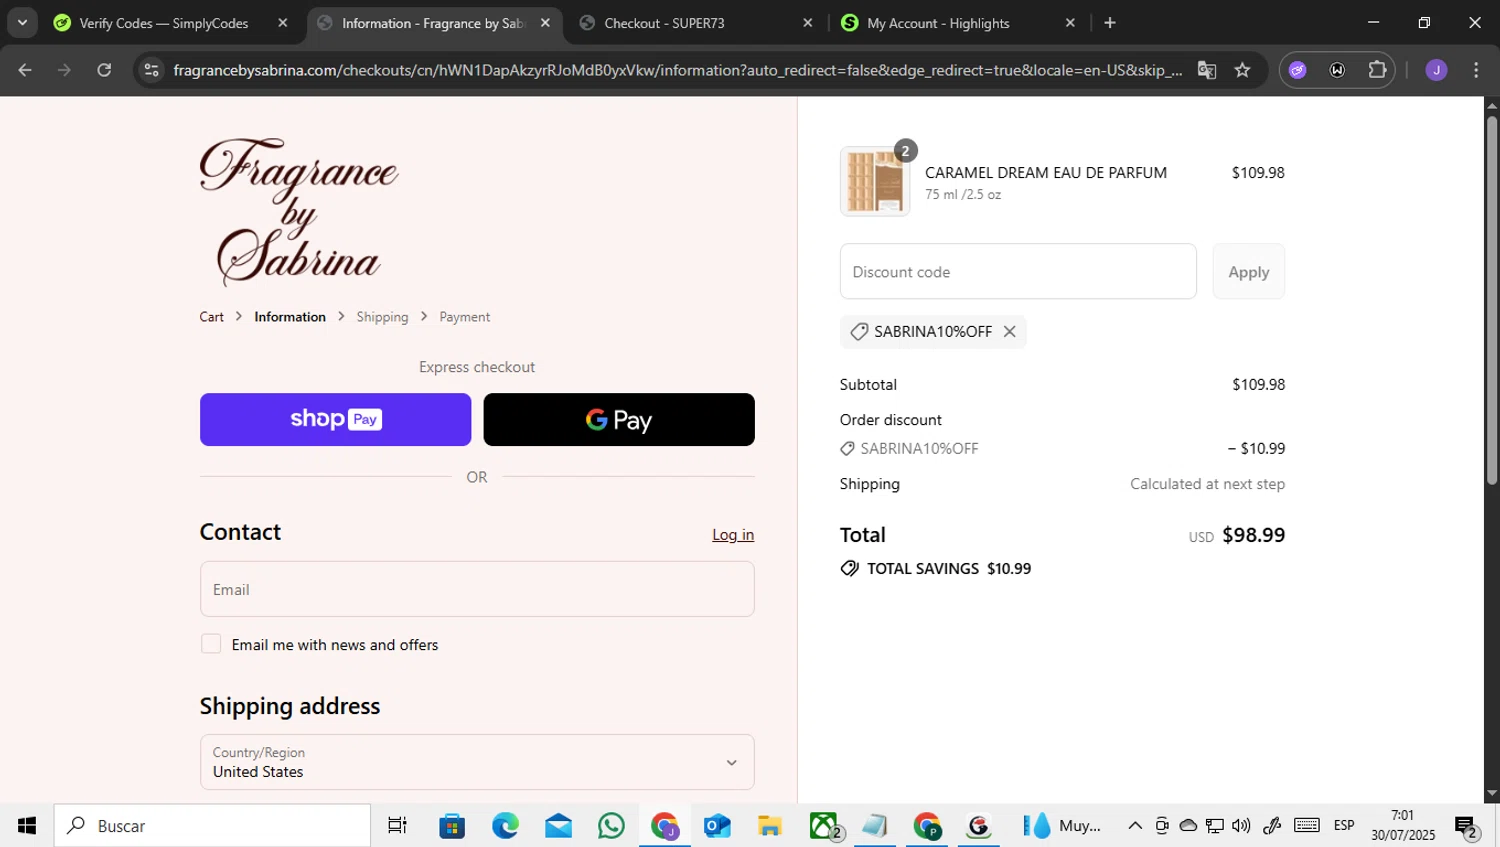Switch to the Checkout - SUPER73 tab
This screenshot has width=1500, height=847.
(x=665, y=23)
